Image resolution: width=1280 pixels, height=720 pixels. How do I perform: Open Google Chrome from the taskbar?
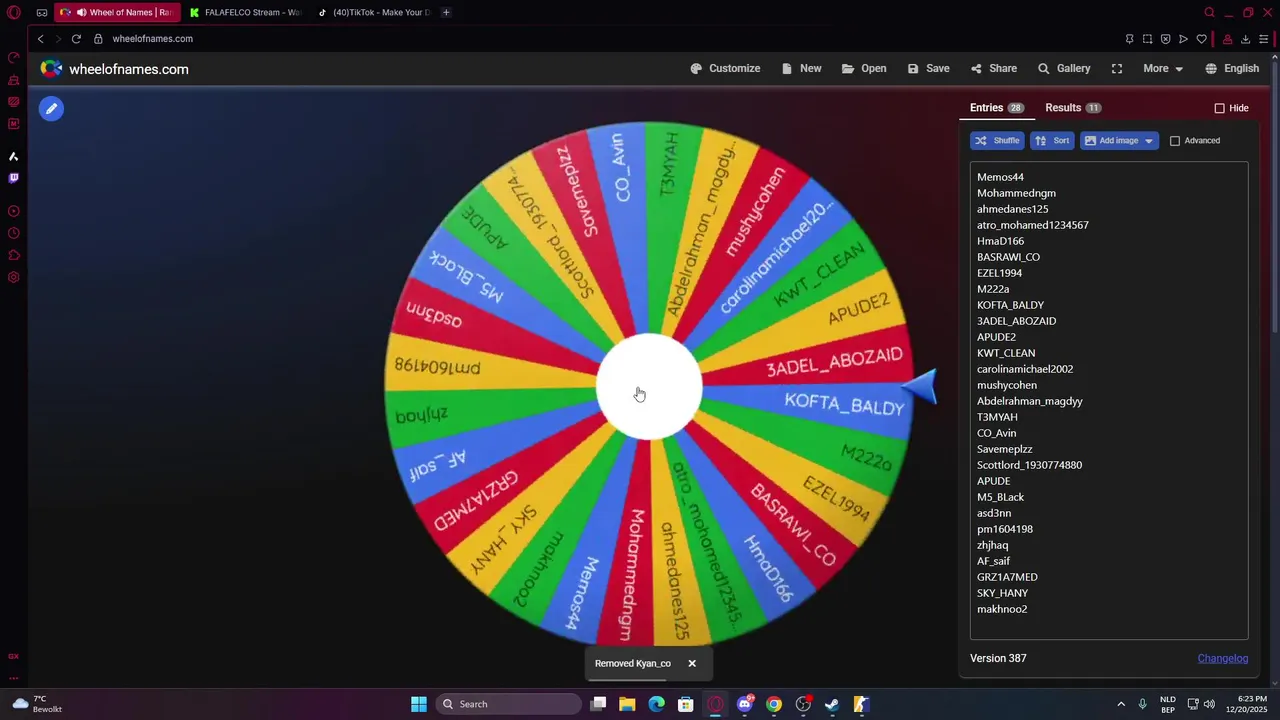point(774,704)
